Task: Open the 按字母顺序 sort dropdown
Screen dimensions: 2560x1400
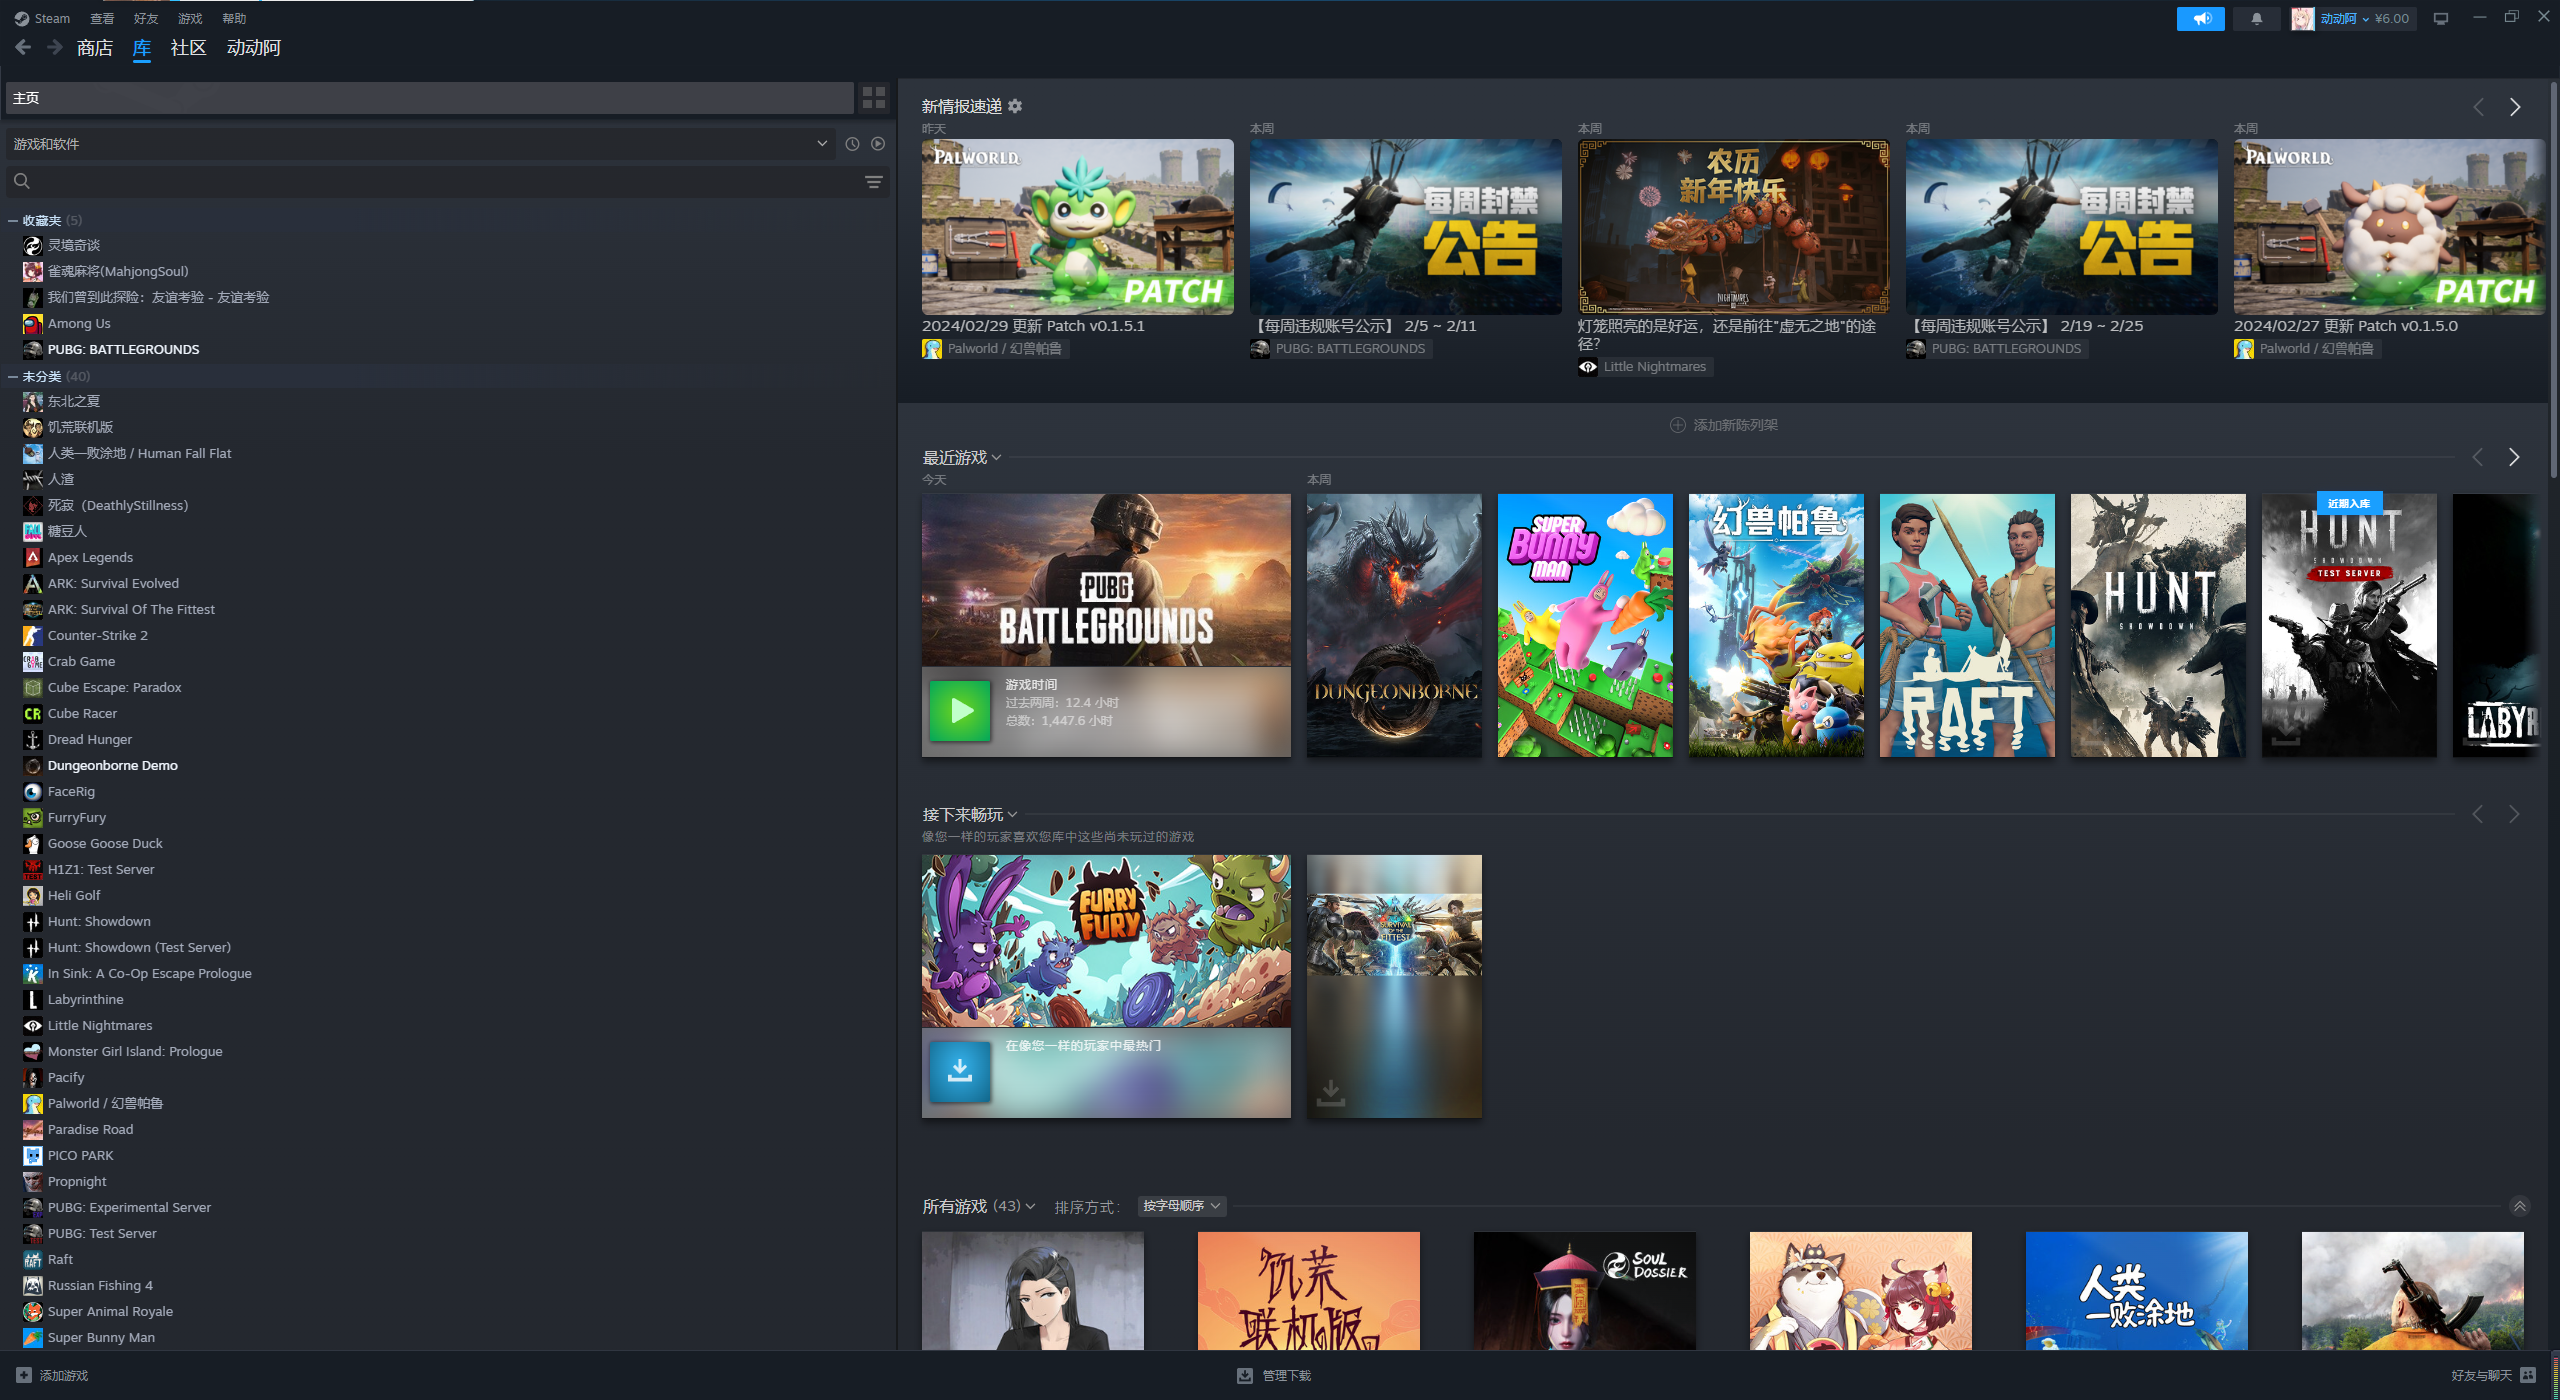Action: click(1182, 1206)
